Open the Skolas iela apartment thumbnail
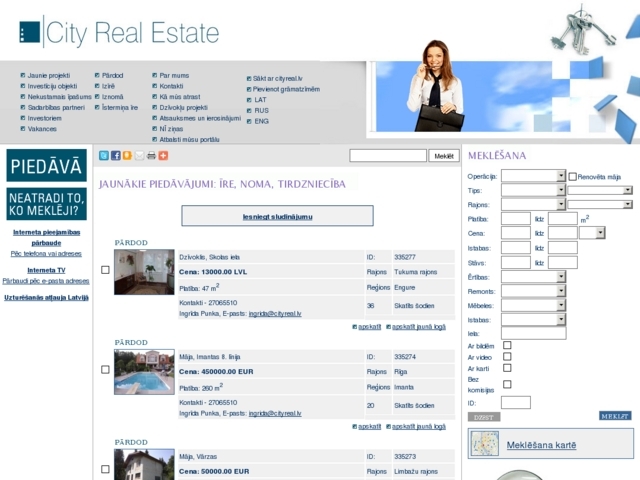Image resolution: width=640 pixels, height=480 pixels. (144, 272)
